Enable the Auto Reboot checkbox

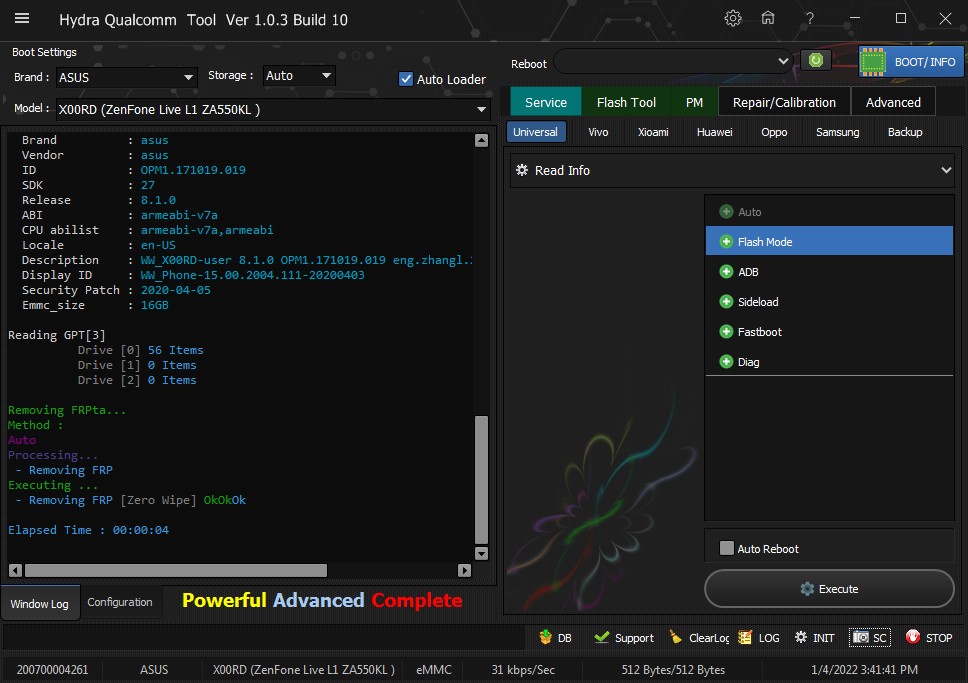[x=727, y=548]
